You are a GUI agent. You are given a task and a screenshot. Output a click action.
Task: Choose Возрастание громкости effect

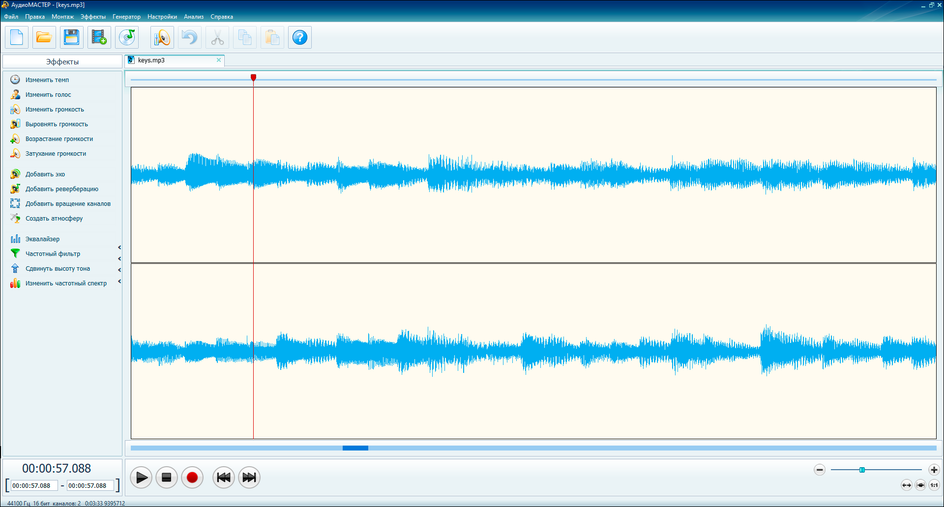pyautogui.click(x=59, y=138)
